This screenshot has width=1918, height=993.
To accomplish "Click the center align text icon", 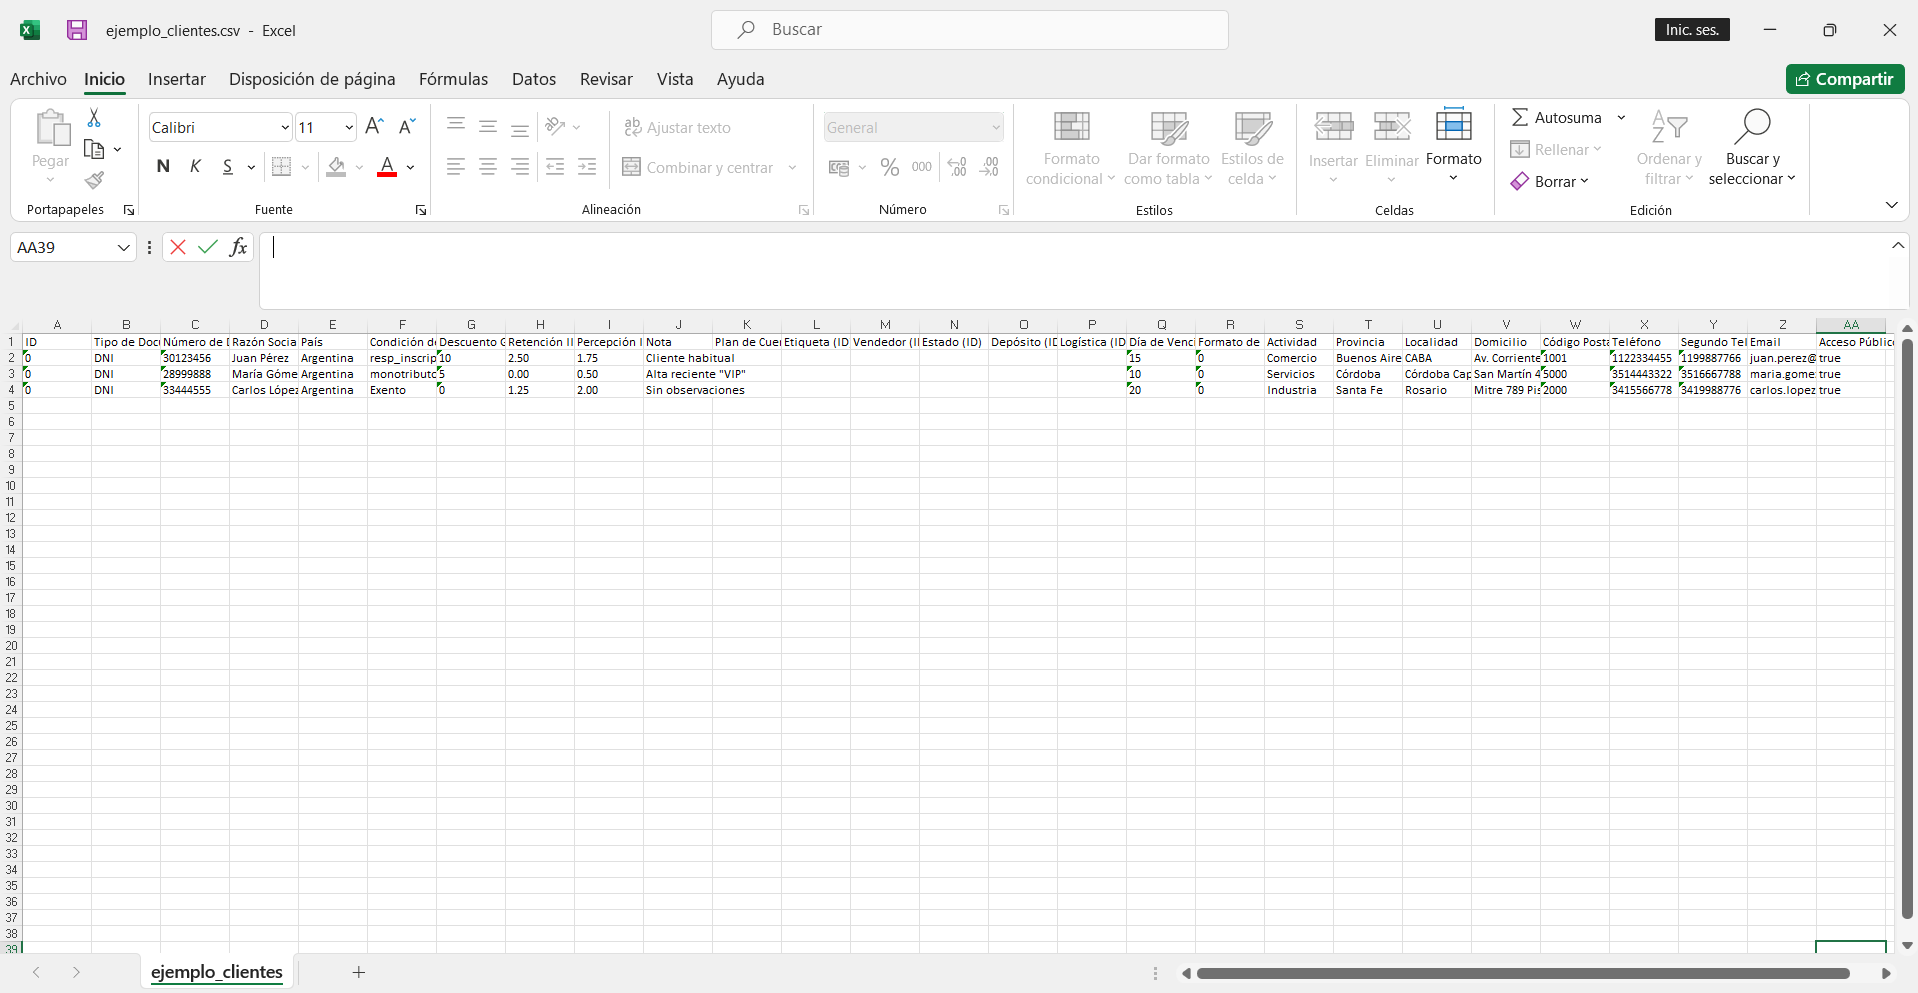I will (488, 167).
